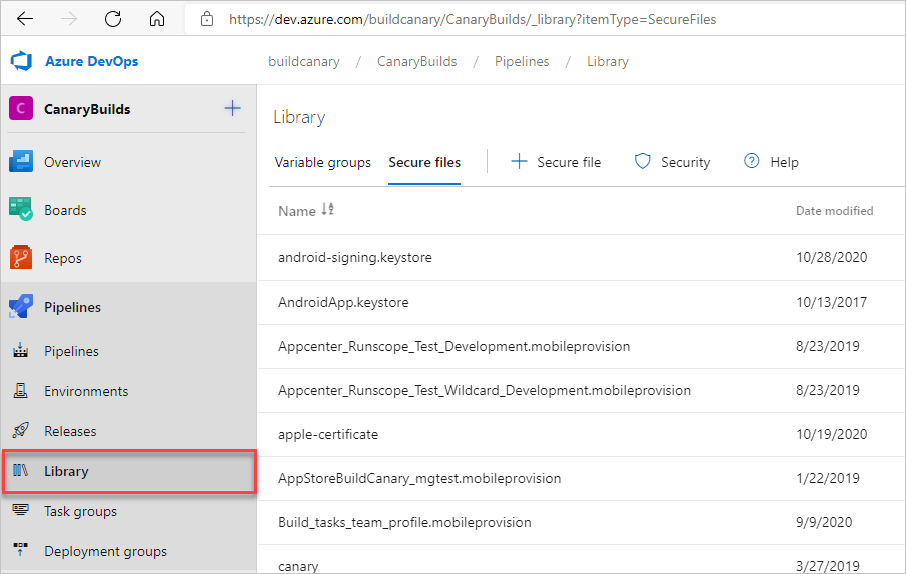Viewport: 906px width, 574px height.
Task: Open AndroidApp.keystore file
Action: tap(343, 302)
